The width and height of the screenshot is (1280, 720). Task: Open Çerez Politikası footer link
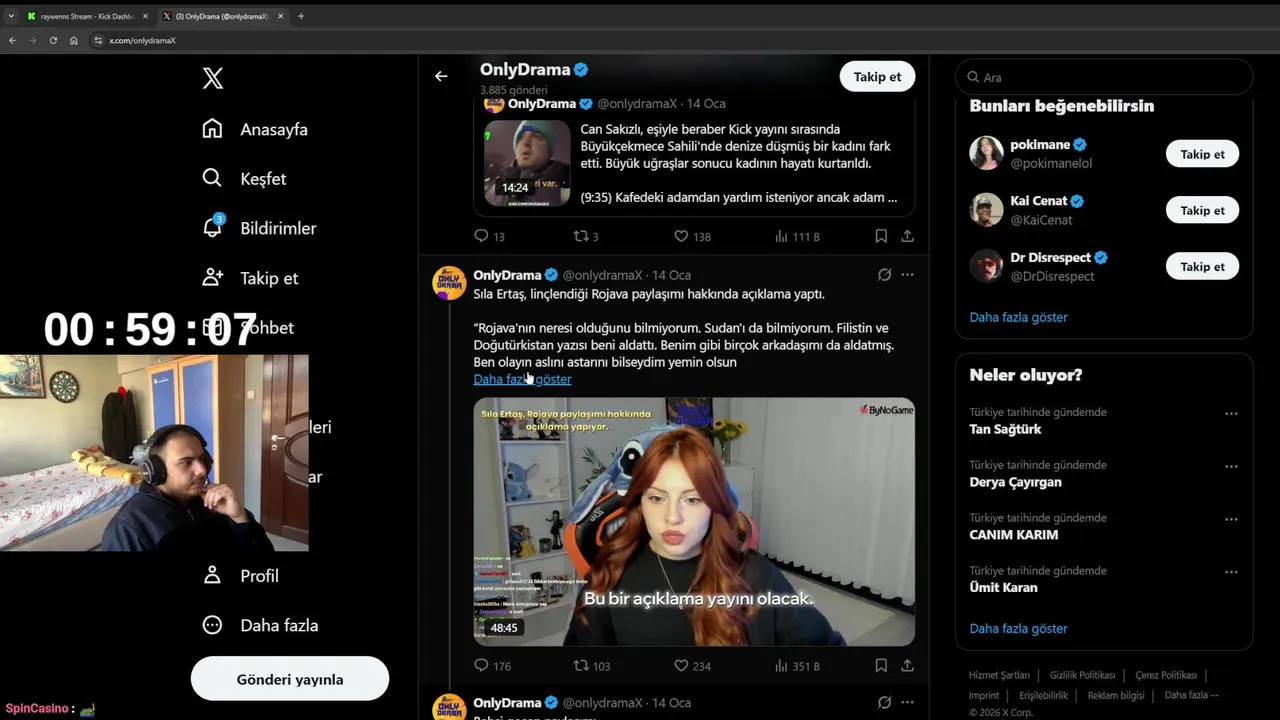[x=1166, y=675]
